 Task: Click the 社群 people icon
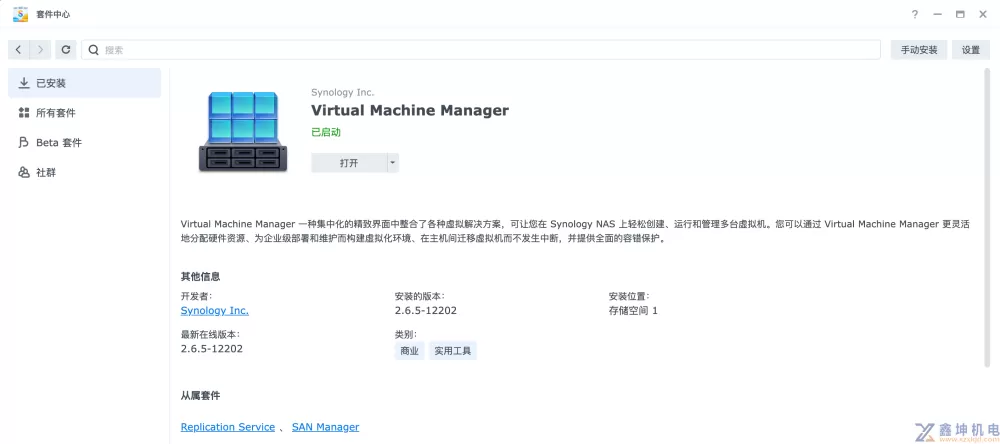click(x=24, y=172)
